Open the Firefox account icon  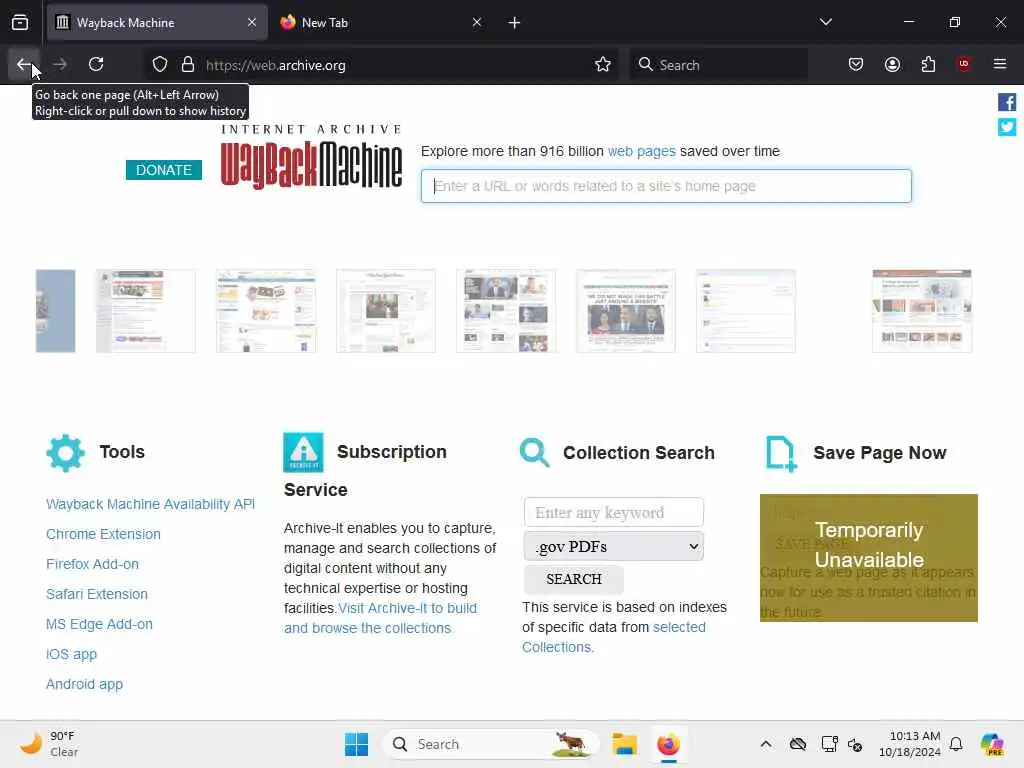(x=892, y=64)
